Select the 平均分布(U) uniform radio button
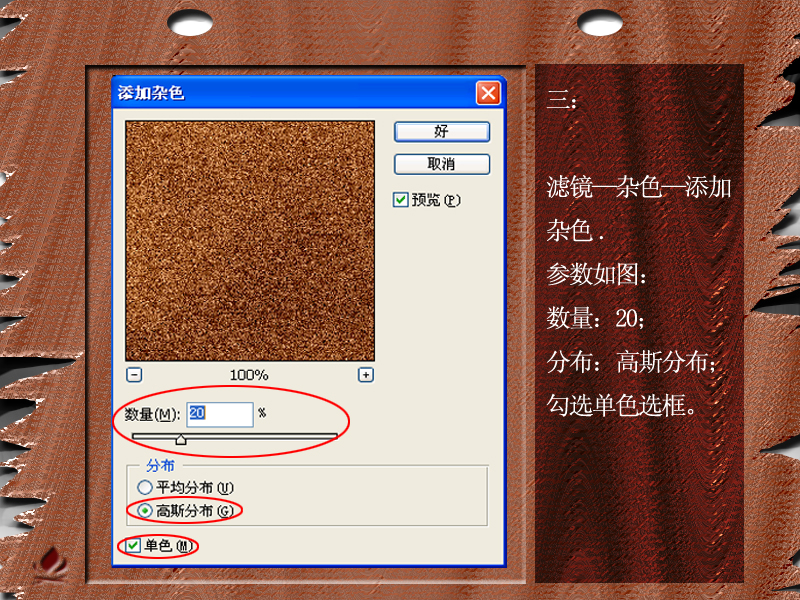This screenshot has height=600, width=800. (x=144, y=487)
